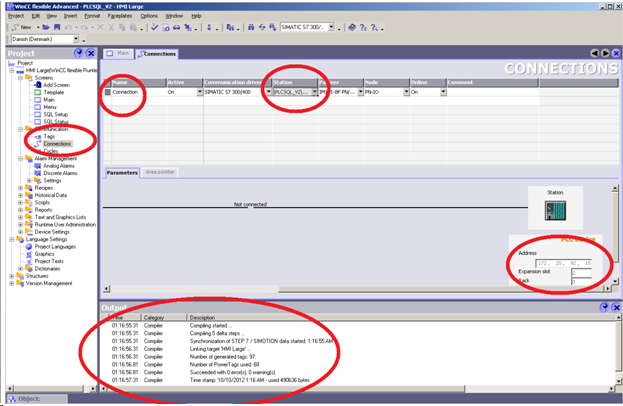Click the Station PLC icon in Parameters
623x406 pixels.
pos(555,211)
